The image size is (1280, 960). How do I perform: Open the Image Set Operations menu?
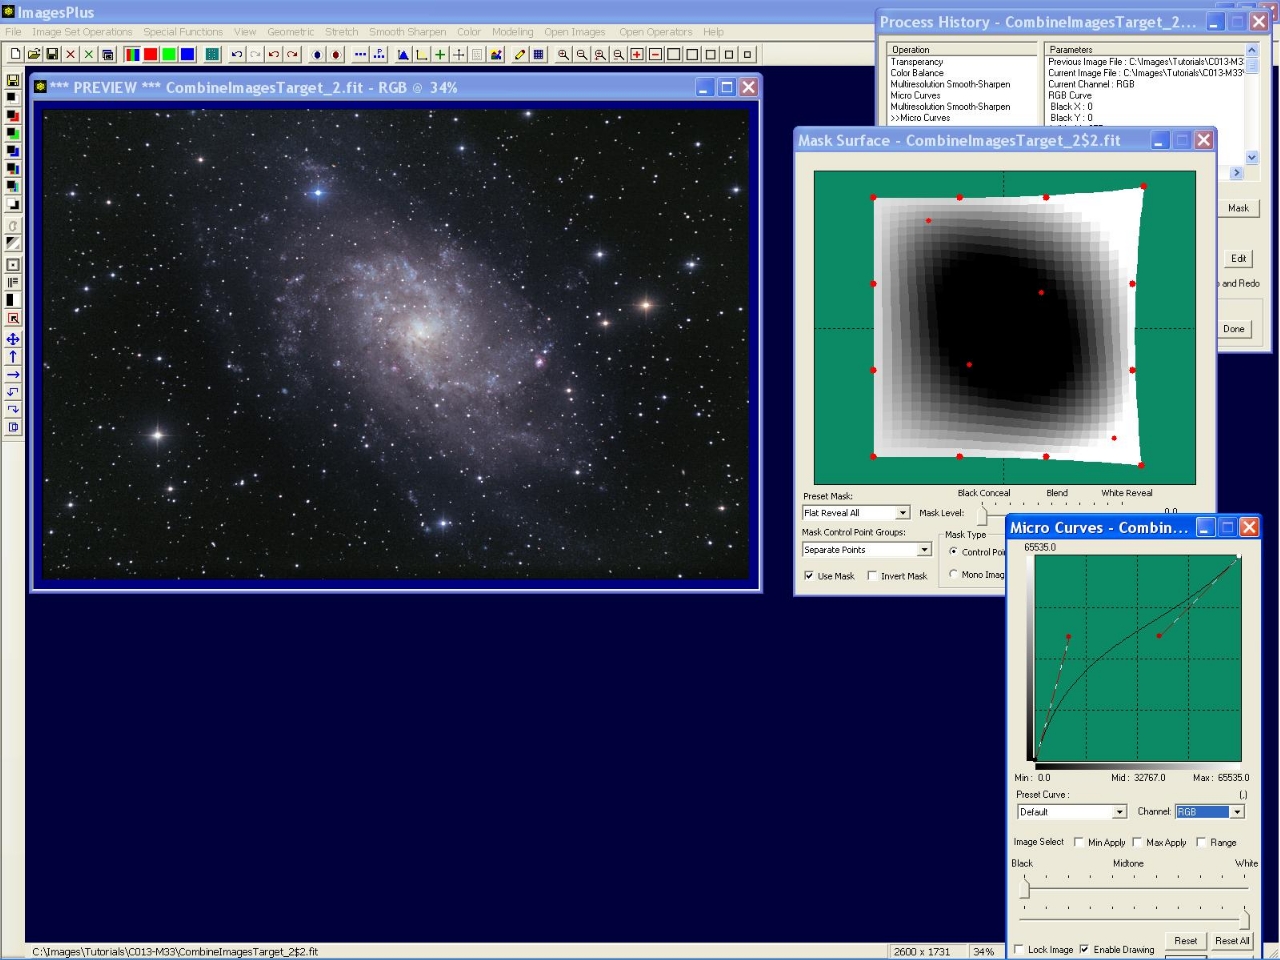(82, 32)
